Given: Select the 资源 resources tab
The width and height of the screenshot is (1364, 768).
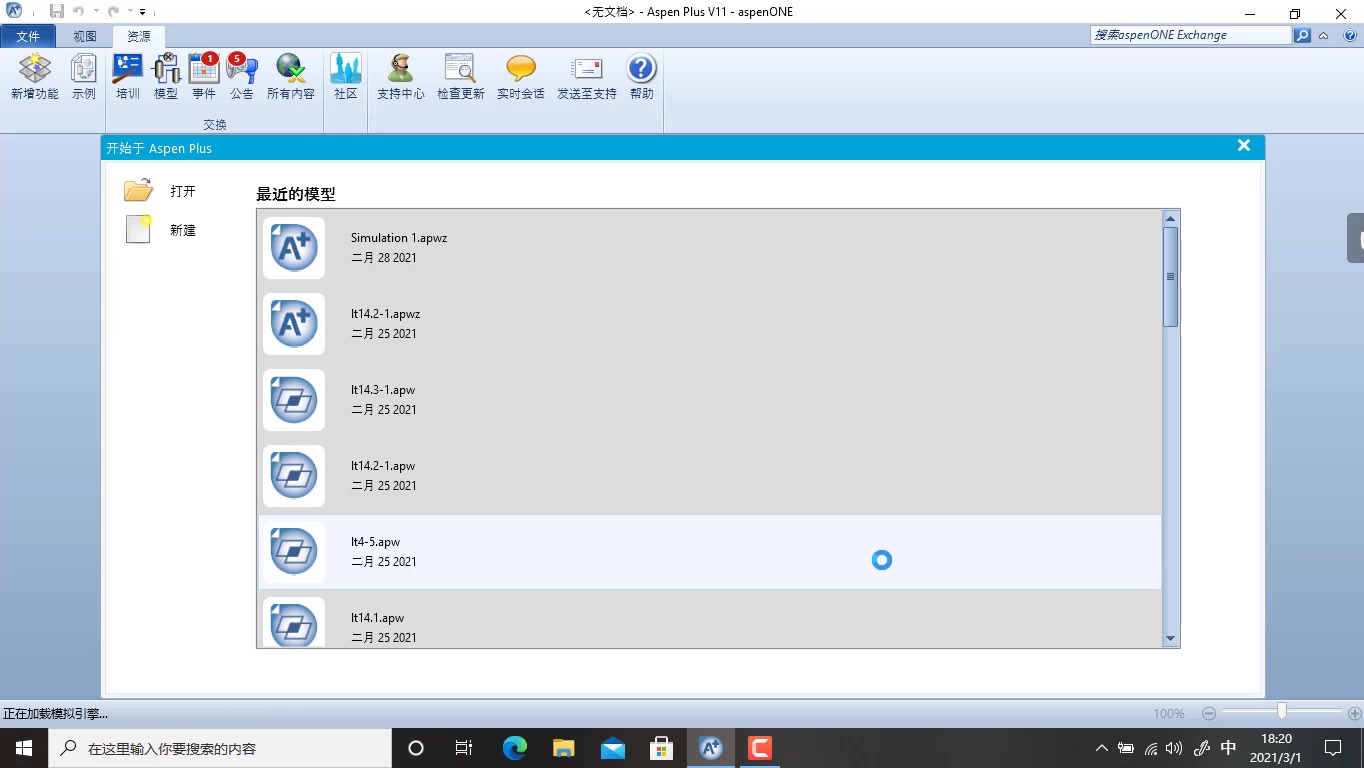Looking at the screenshot, I should coord(139,36).
